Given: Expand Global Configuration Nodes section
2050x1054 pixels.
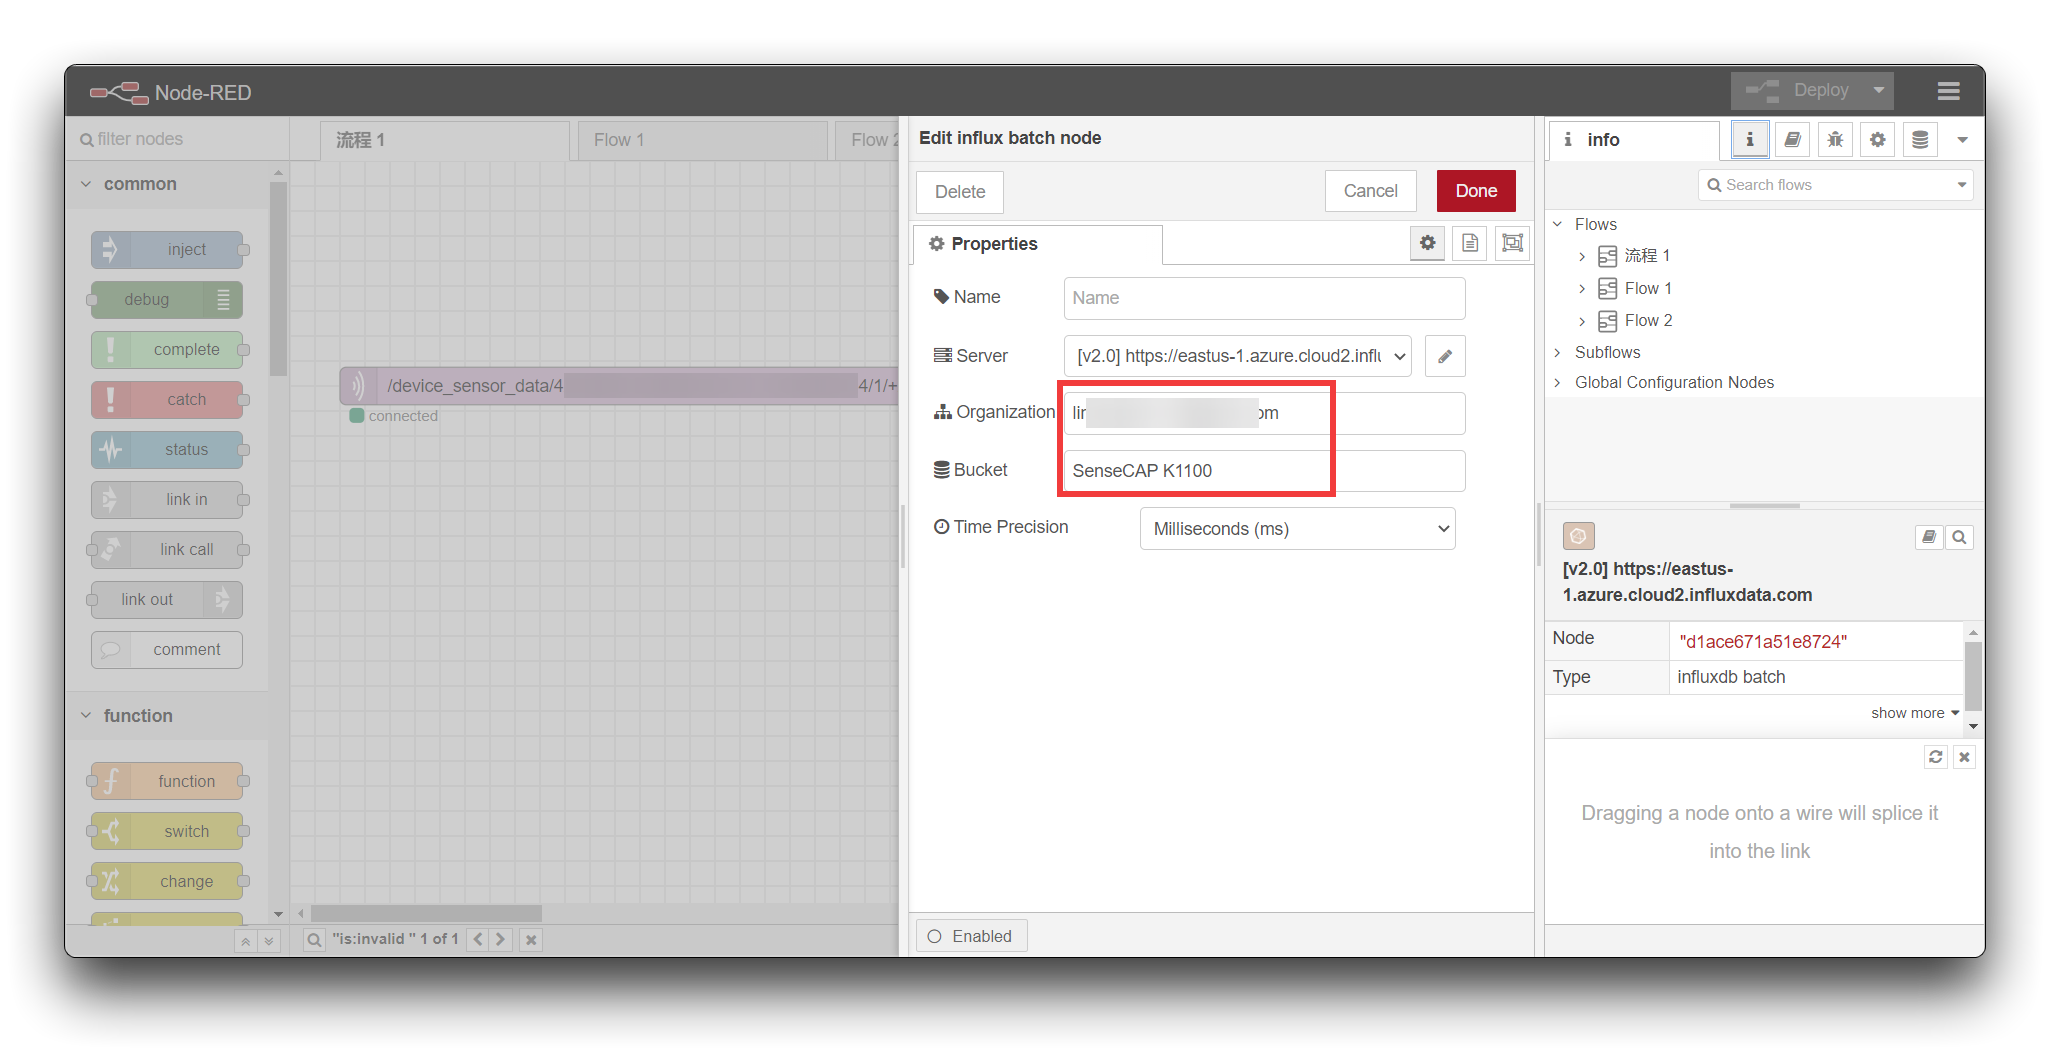Looking at the screenshot, I should pos(1558,382).
